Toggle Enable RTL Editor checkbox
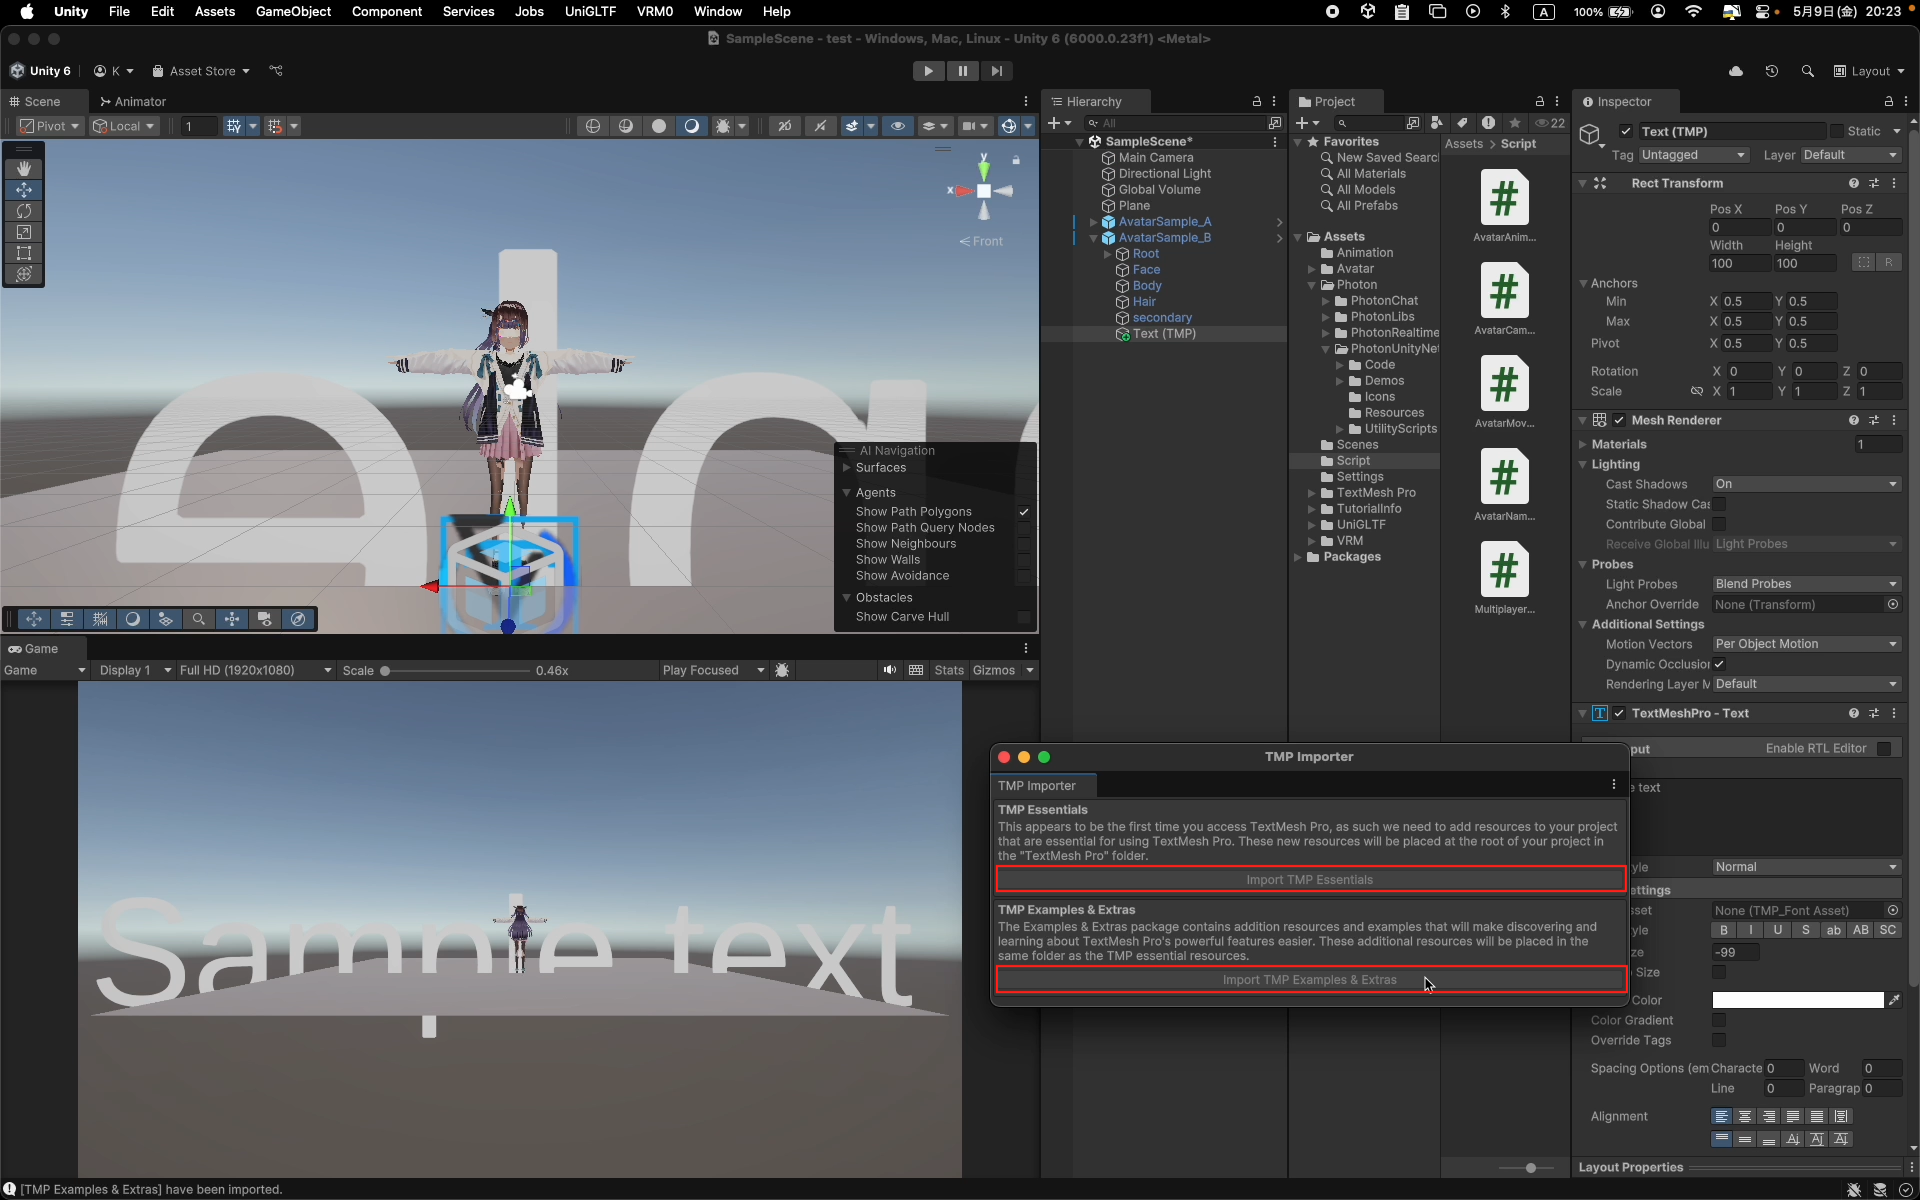This screenshot has width=1920, height=1200. tap(1884, 748)
